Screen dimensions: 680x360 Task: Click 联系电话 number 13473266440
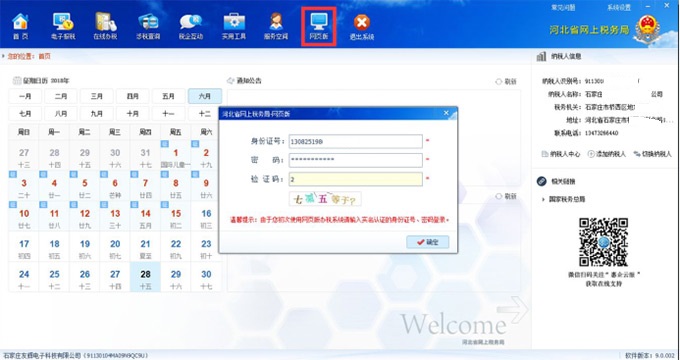click(601, 133)
